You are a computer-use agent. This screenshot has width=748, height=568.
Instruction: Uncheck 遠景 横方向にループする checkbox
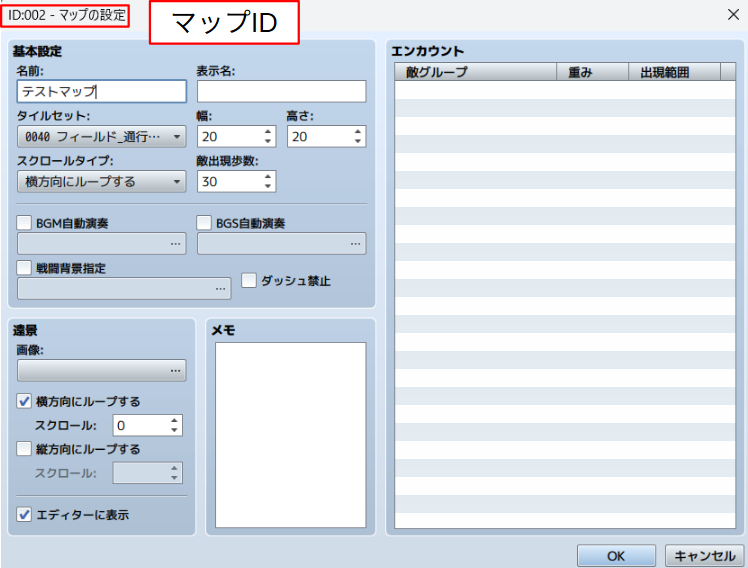tap(24, 401)
